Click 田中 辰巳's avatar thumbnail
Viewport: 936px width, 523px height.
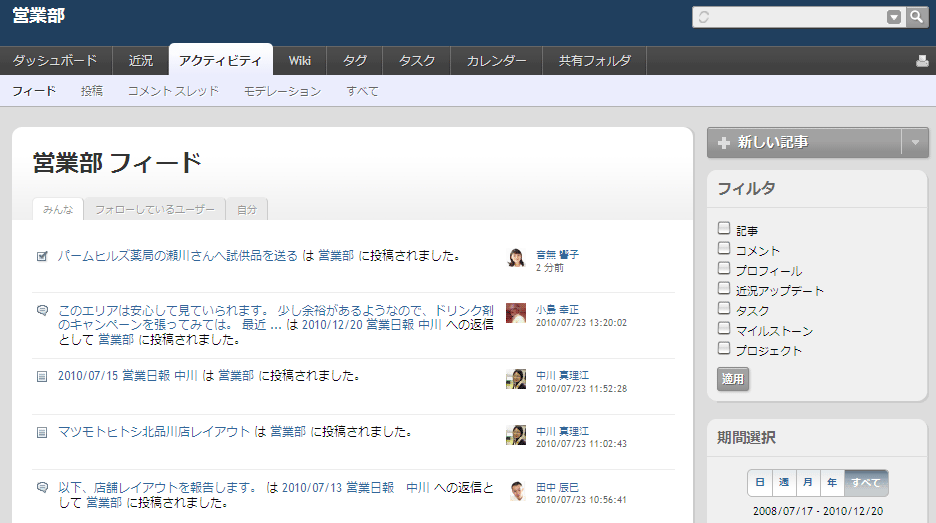[x=516, y=491]
